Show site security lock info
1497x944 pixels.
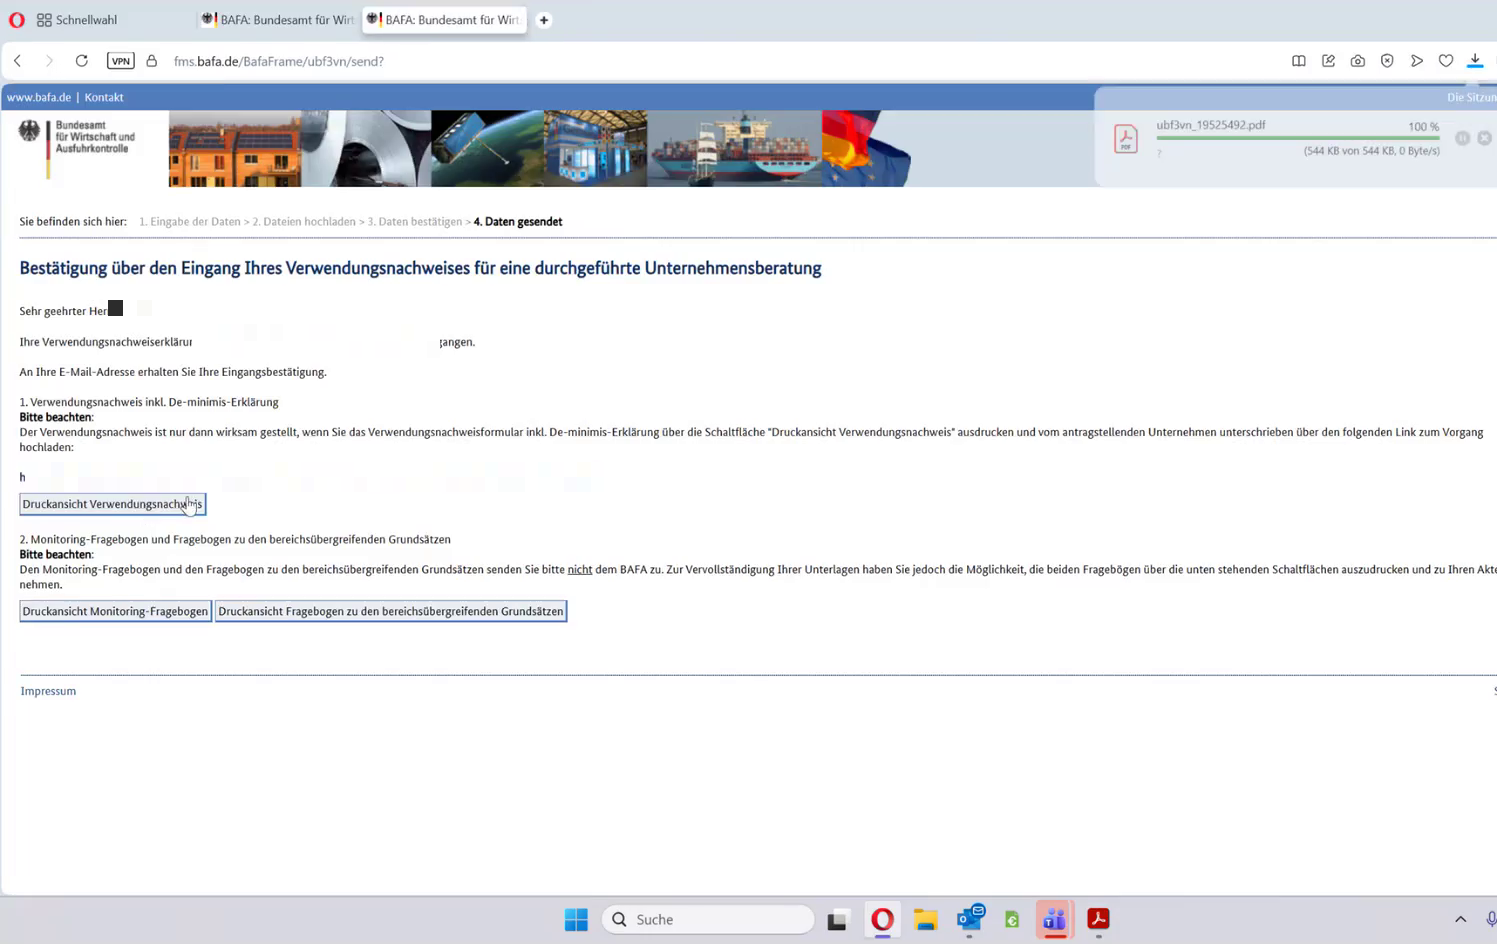[152, 61]
